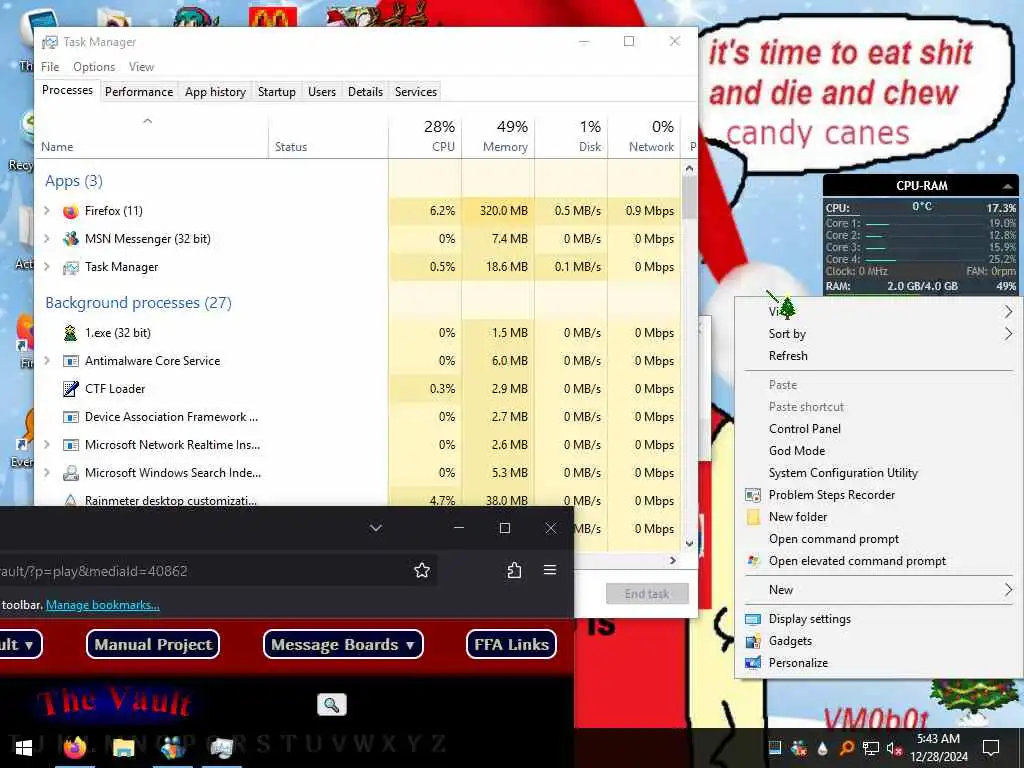Image resolution: width=1024 pixels, height=768 pixels.
Task: Bookmark this page with the Firefox star icon
Action: tap(422, 571)
